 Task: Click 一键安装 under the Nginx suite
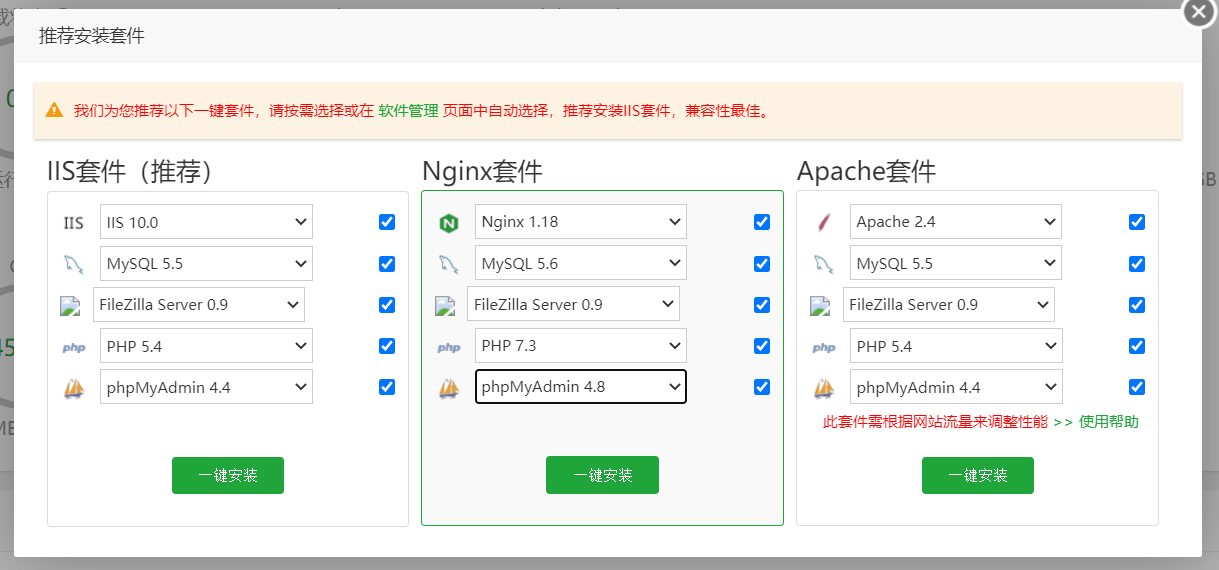point(602,475)
